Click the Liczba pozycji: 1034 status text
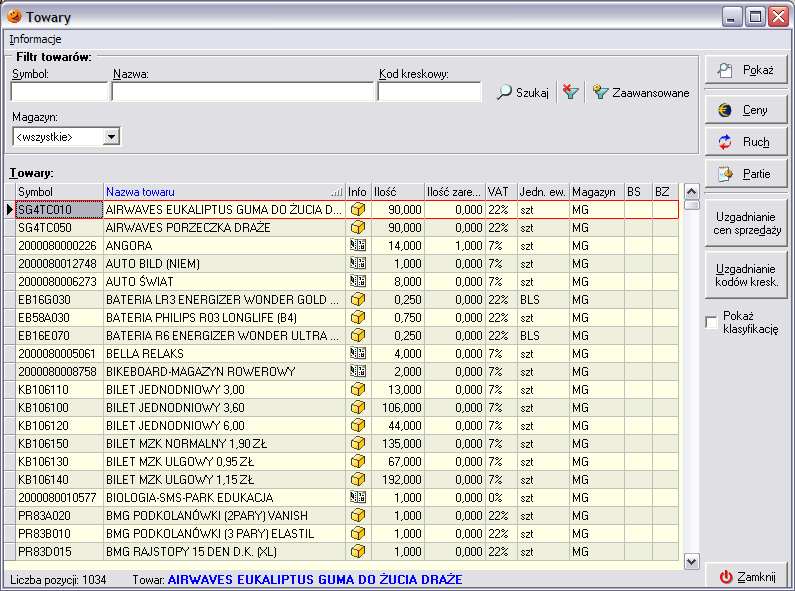The height and width of the screenshot is (591, 795). click(58, 579)
